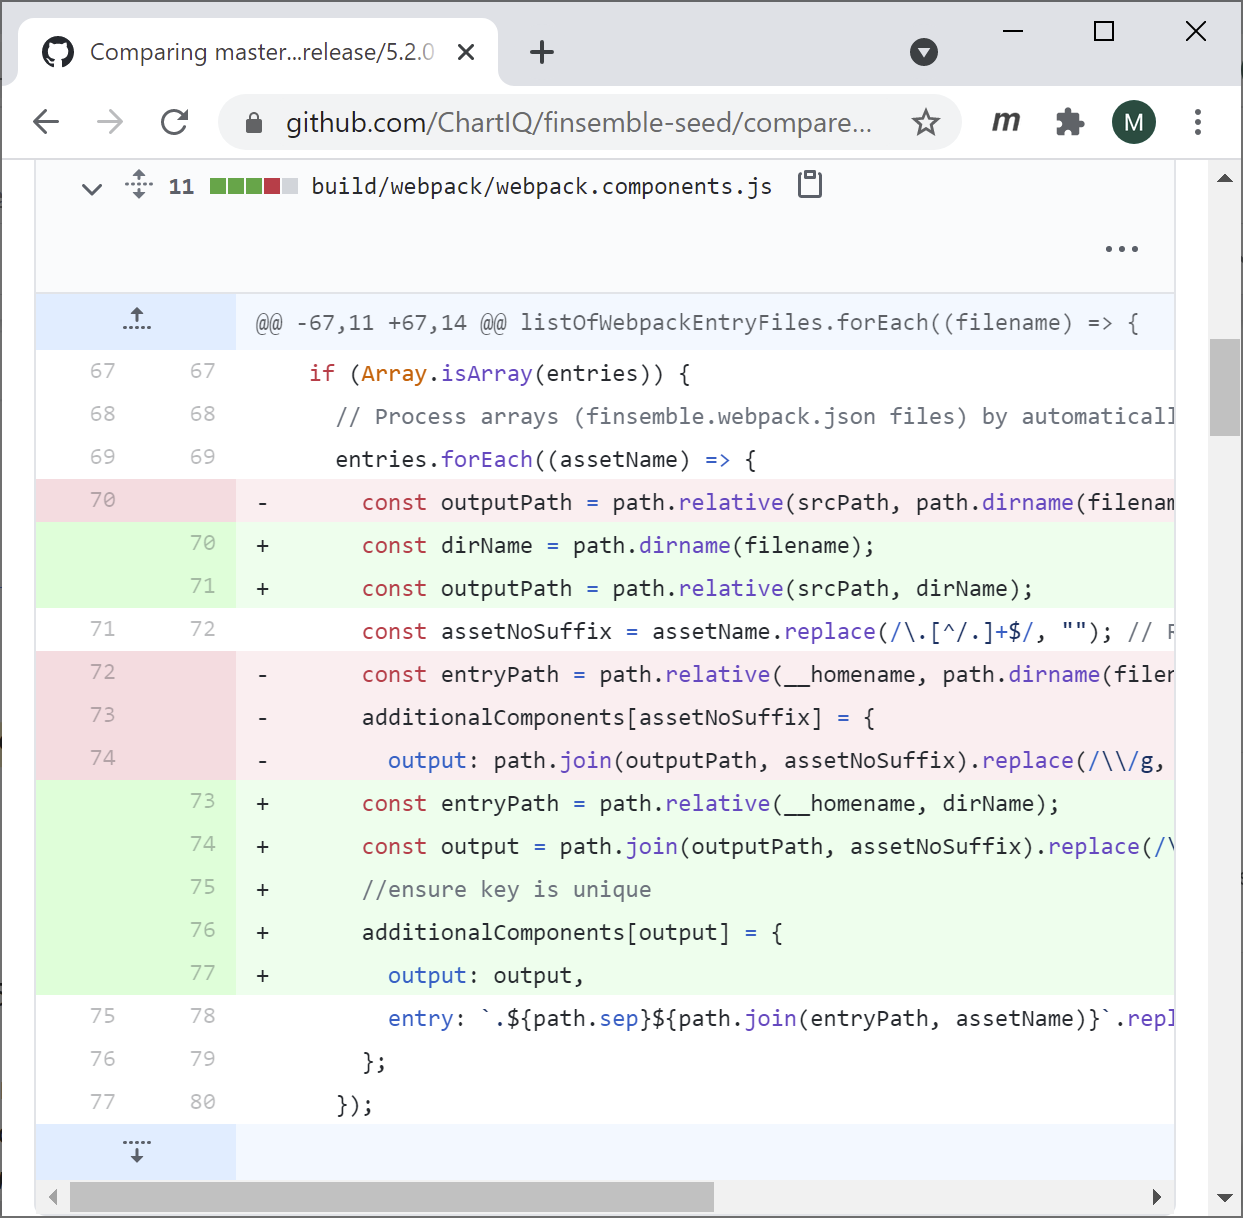Collapse the webpack.components.js file diff
Screen dimensions: 1243x1218
pos(92,188)
